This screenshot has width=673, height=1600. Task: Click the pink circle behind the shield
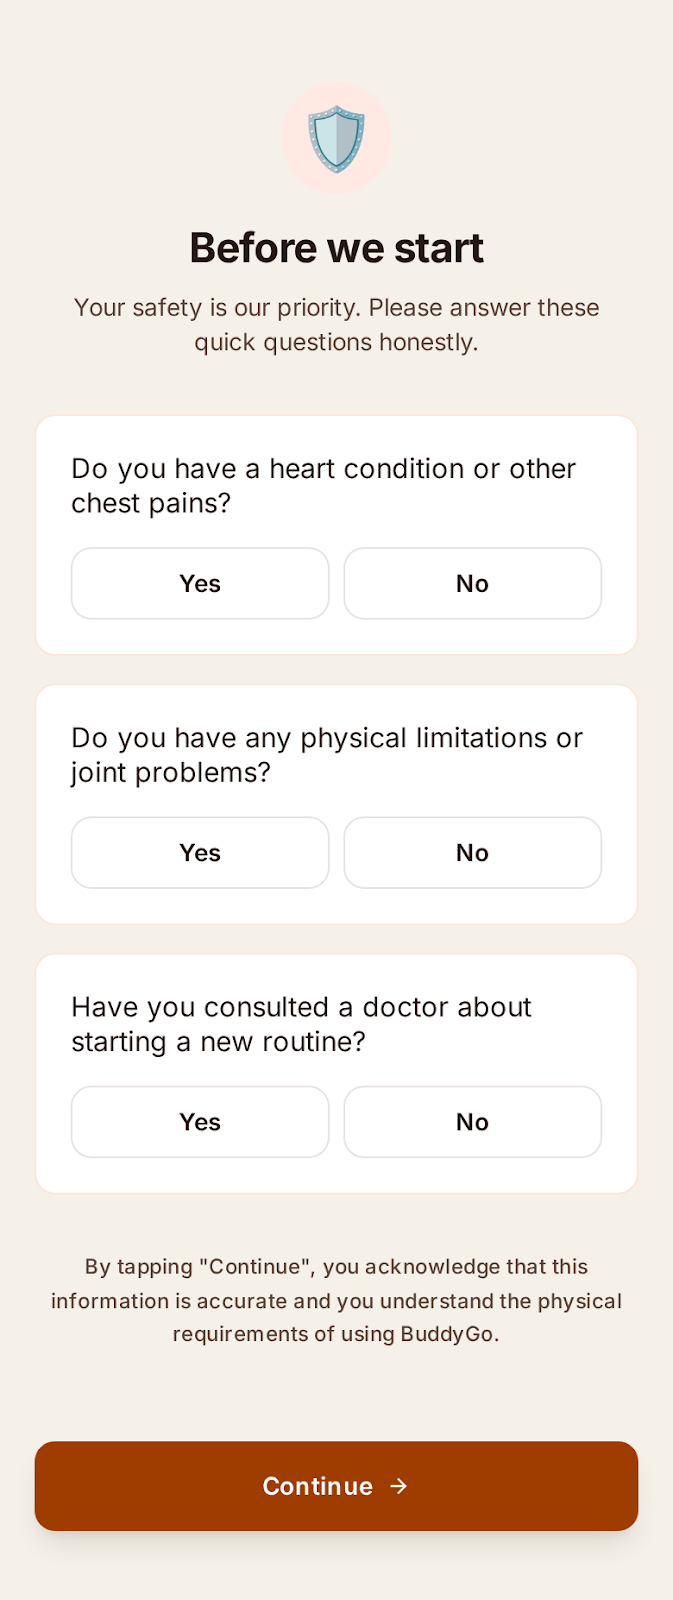336,139
